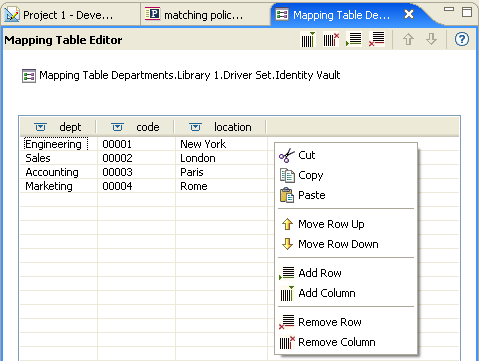Click the Add Row toolbar icon
Image resolution: width=479 pixels, height=361 pixels.
pos(354,39)
